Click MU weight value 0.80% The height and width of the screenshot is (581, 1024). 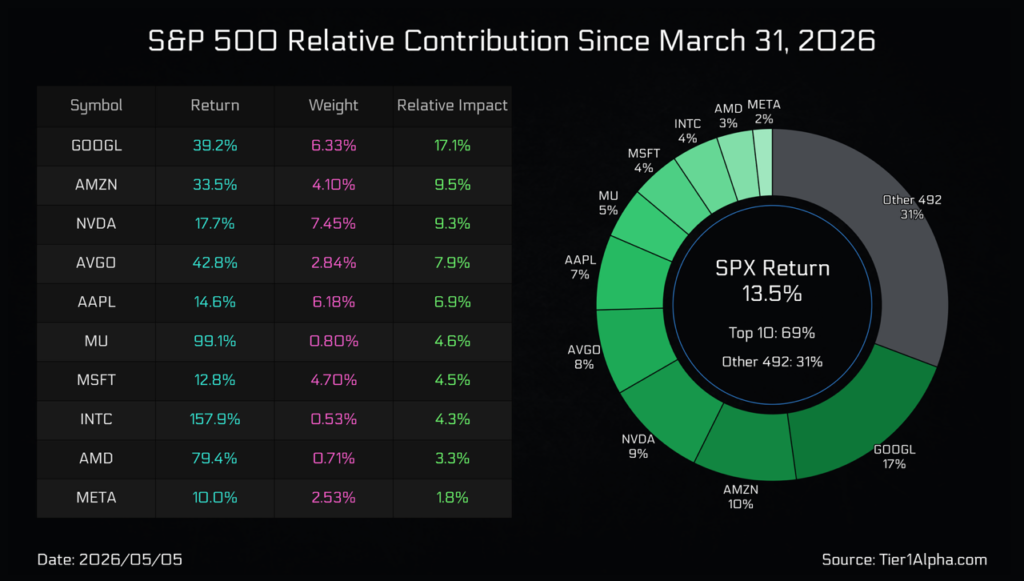(333, 341)
